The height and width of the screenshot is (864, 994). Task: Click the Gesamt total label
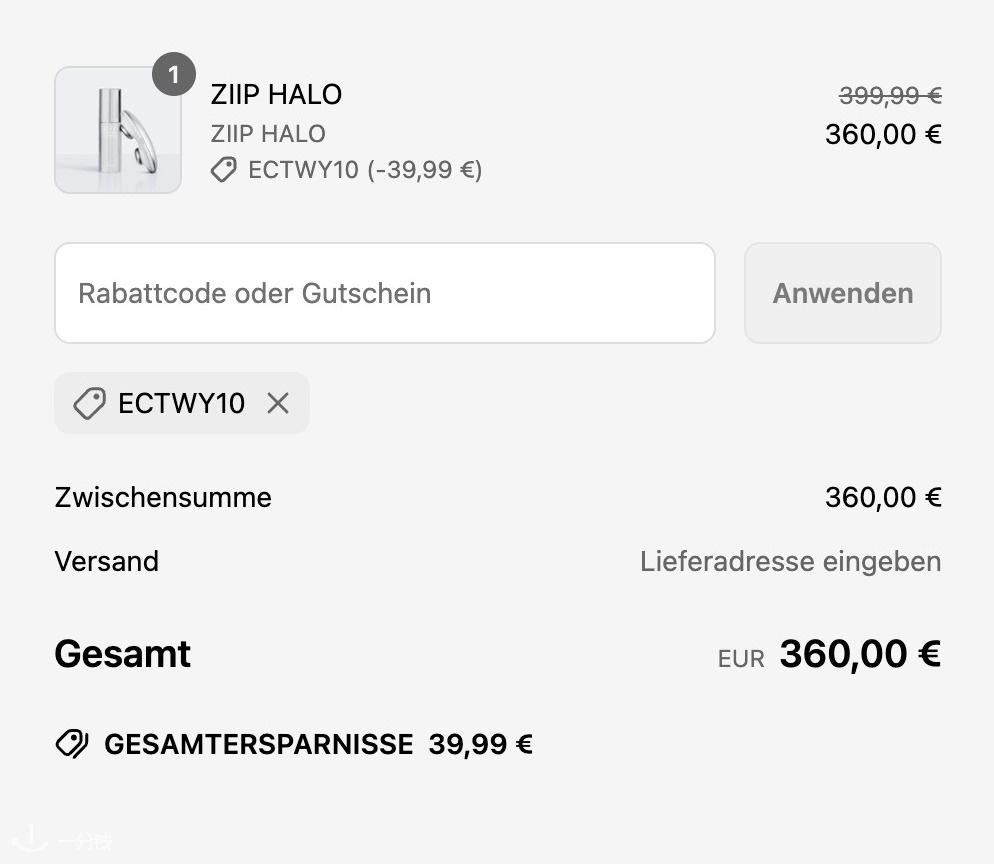pos(122,654)
